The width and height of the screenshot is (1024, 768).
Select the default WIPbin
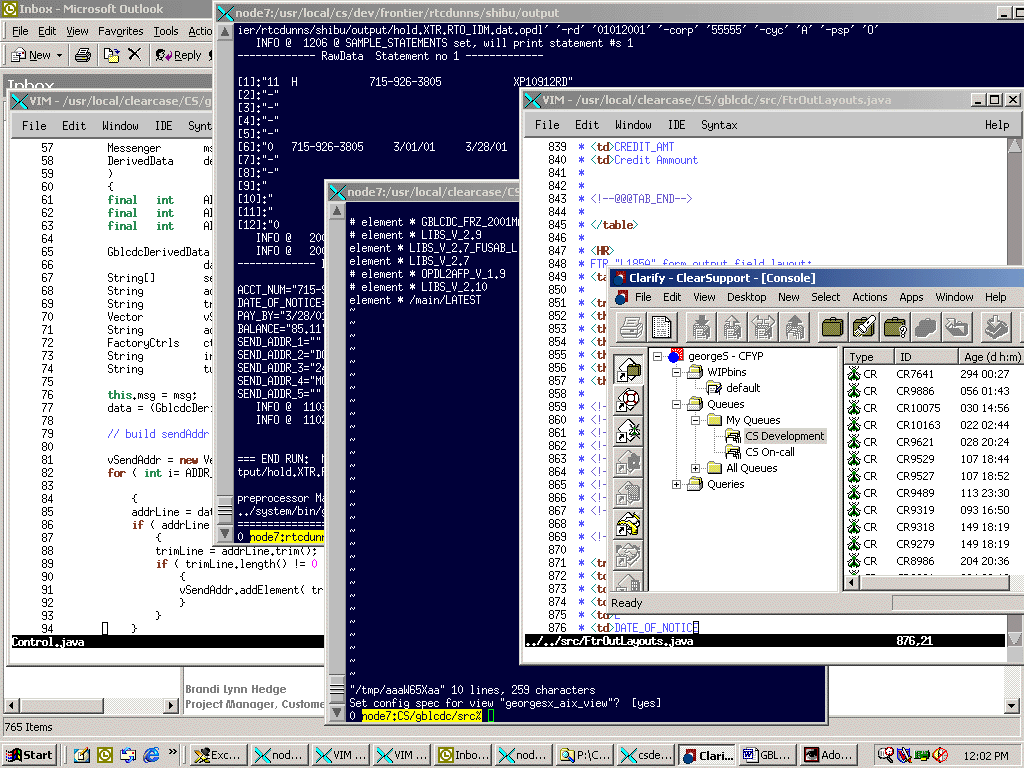coord(743,388)
